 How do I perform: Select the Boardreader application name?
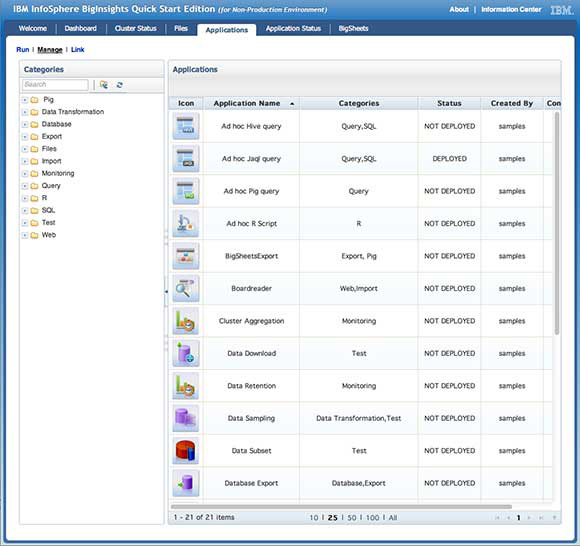tap(252, 289)
